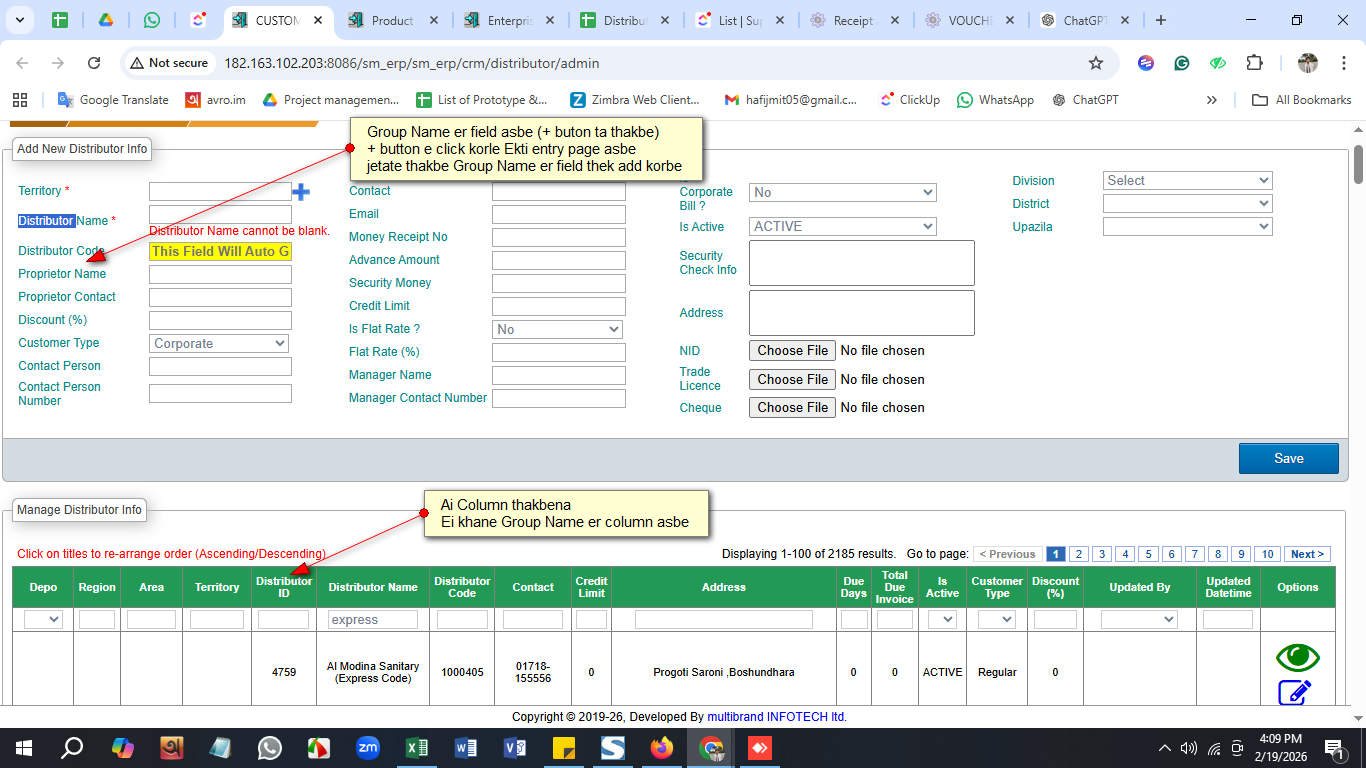
Task: Open the Division dropdown
Action: pos(1187,180)
